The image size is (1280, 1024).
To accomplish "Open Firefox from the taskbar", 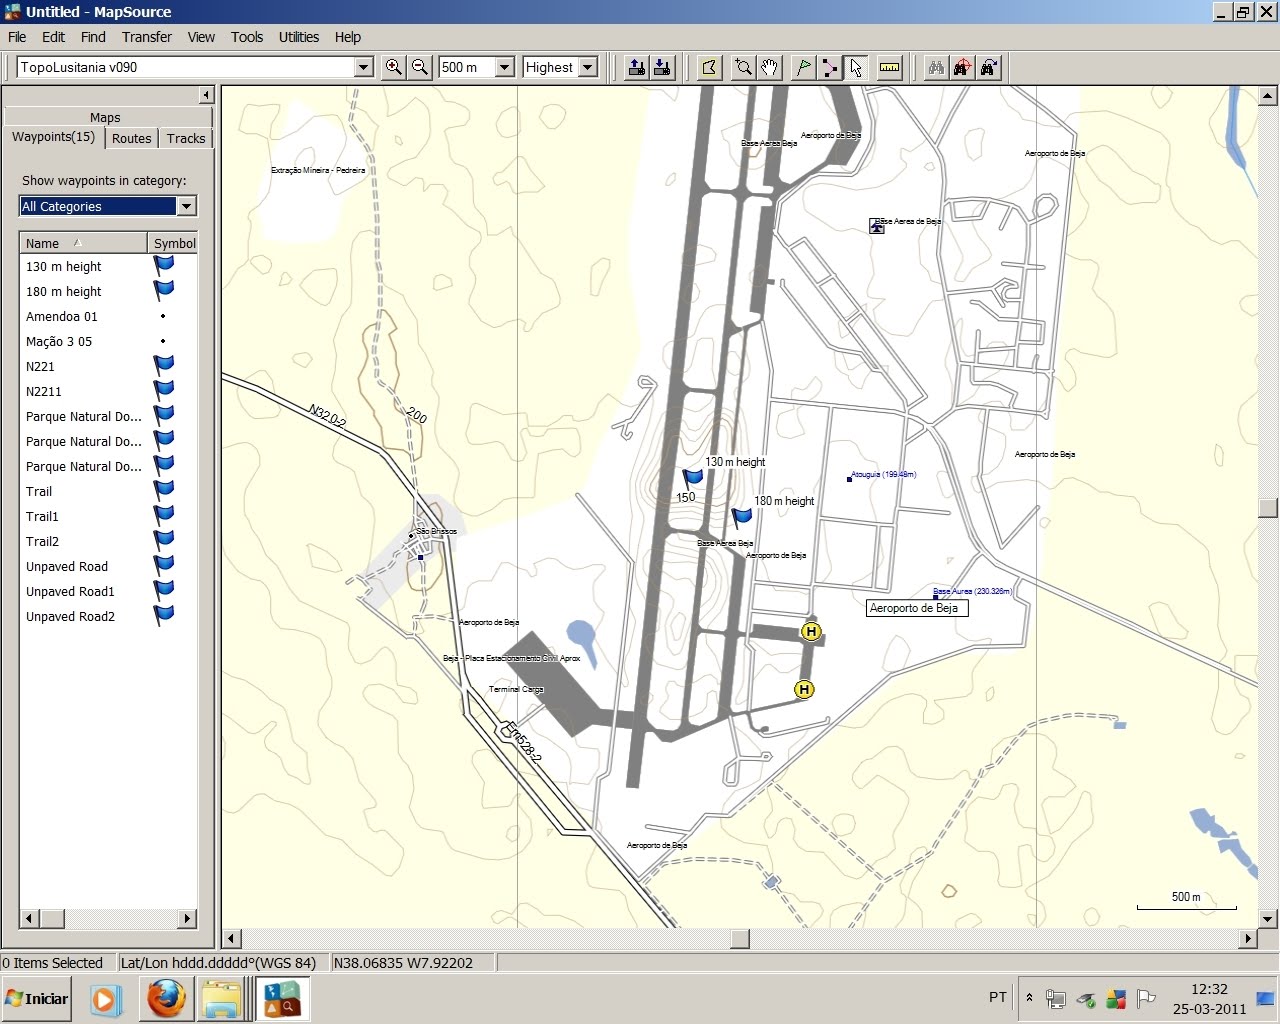I will tap(166, 998).
